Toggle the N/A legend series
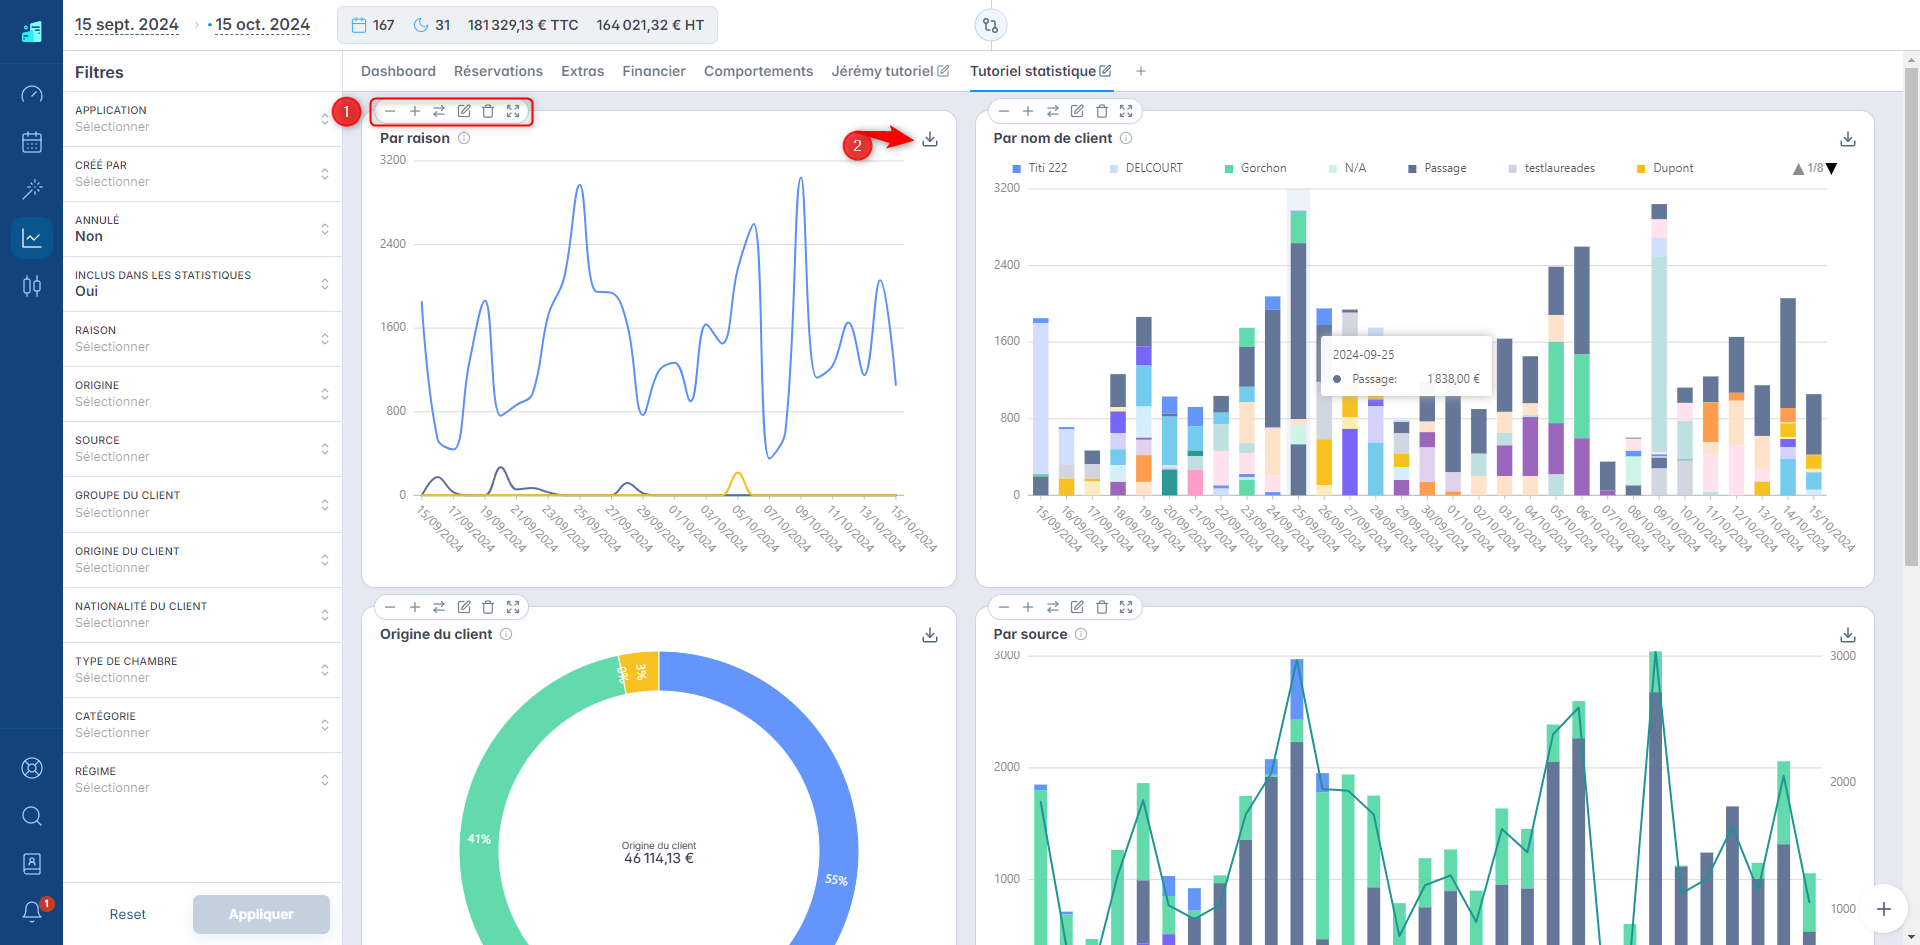The width and height of the screenshot is (1920, 945). [x=1347, y=168]
